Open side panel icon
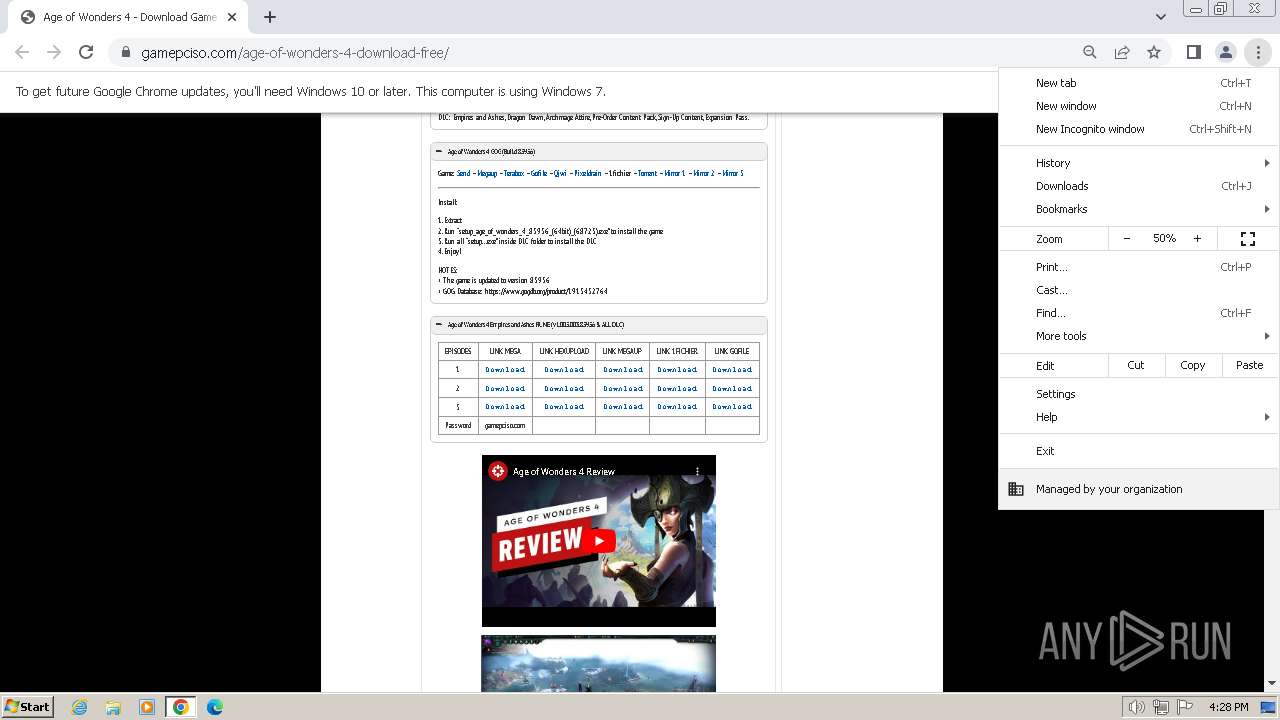The width and height of the screenshot is (1280, 720). pos(1193,52)
